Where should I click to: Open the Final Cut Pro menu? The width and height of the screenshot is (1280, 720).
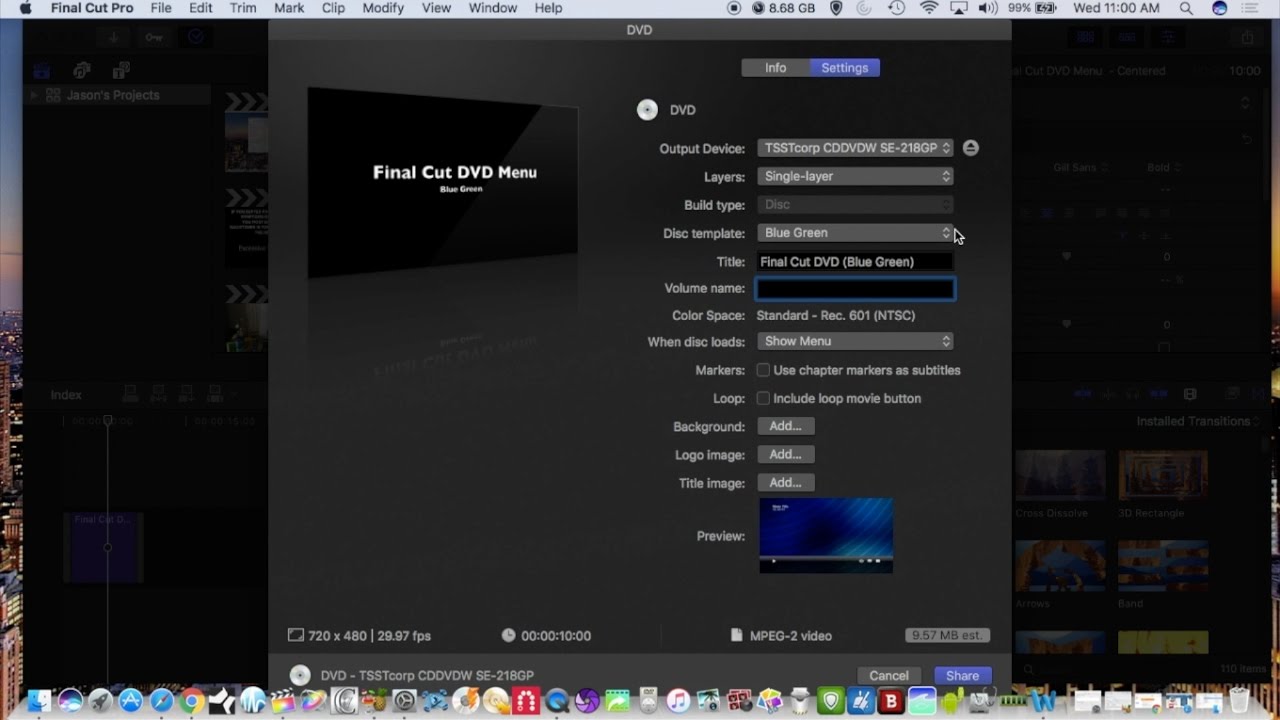[92, 8]
